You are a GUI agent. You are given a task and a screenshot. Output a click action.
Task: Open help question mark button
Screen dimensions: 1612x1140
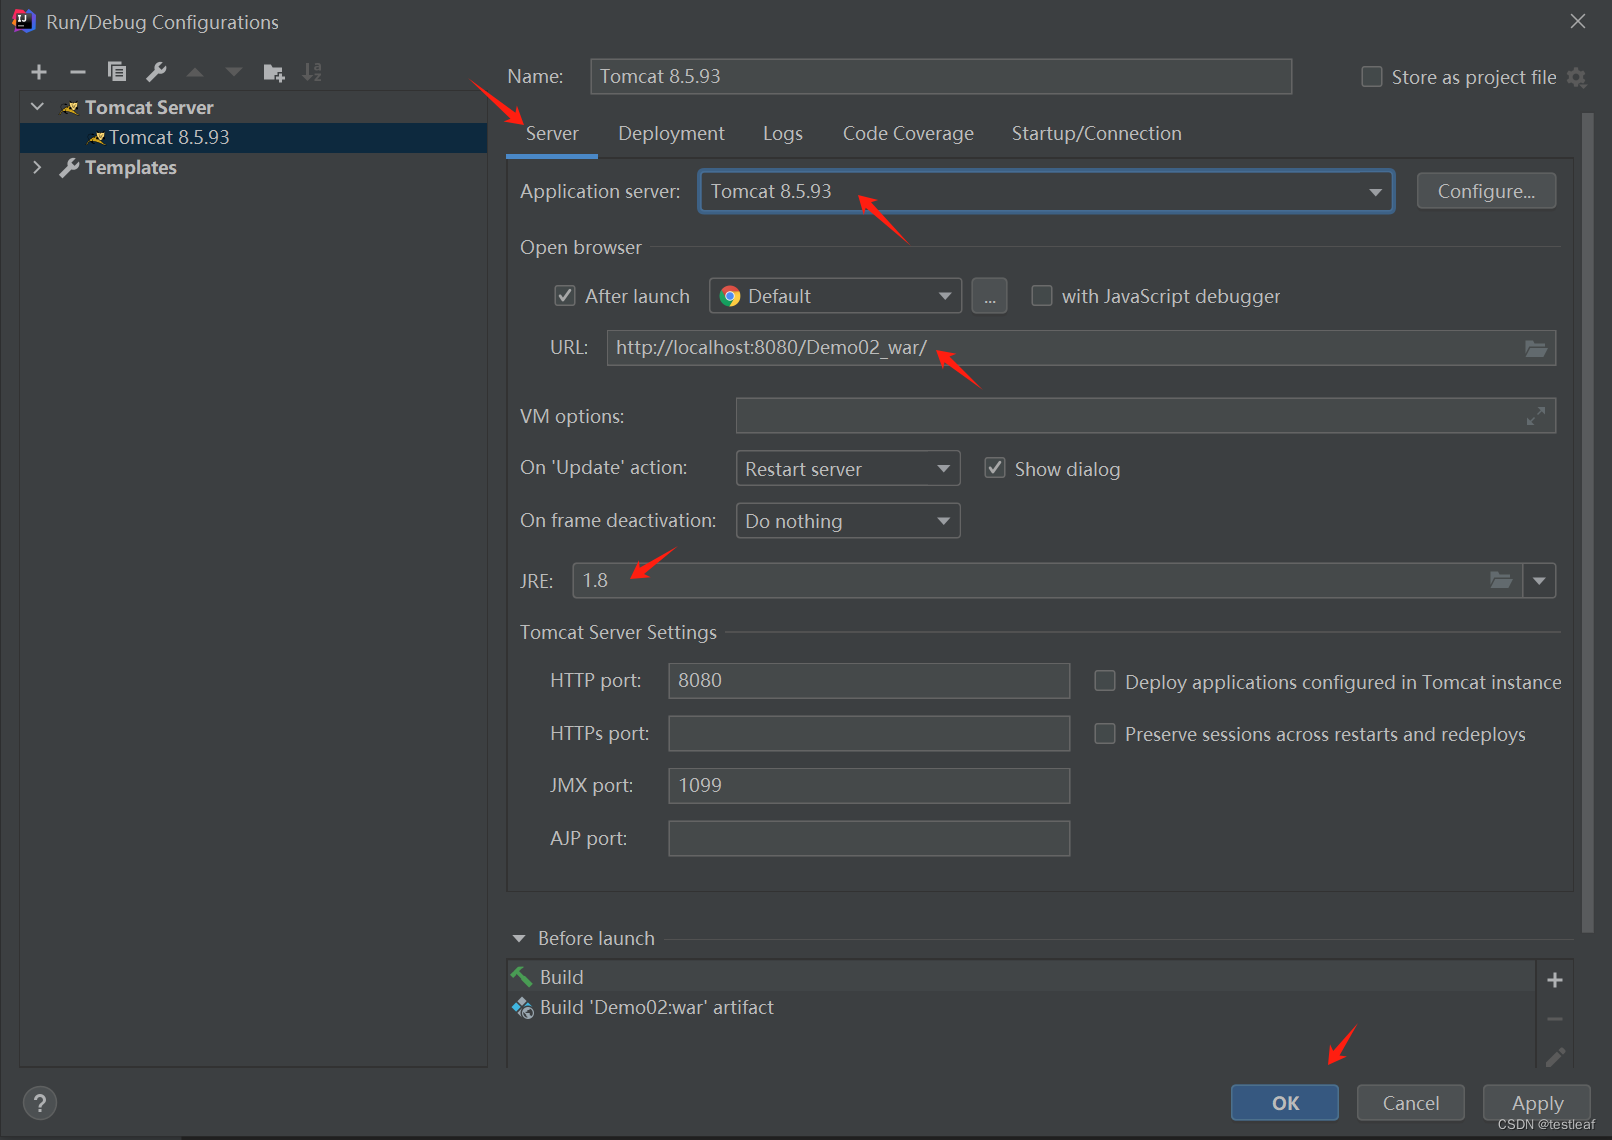tap(40, 1103)
